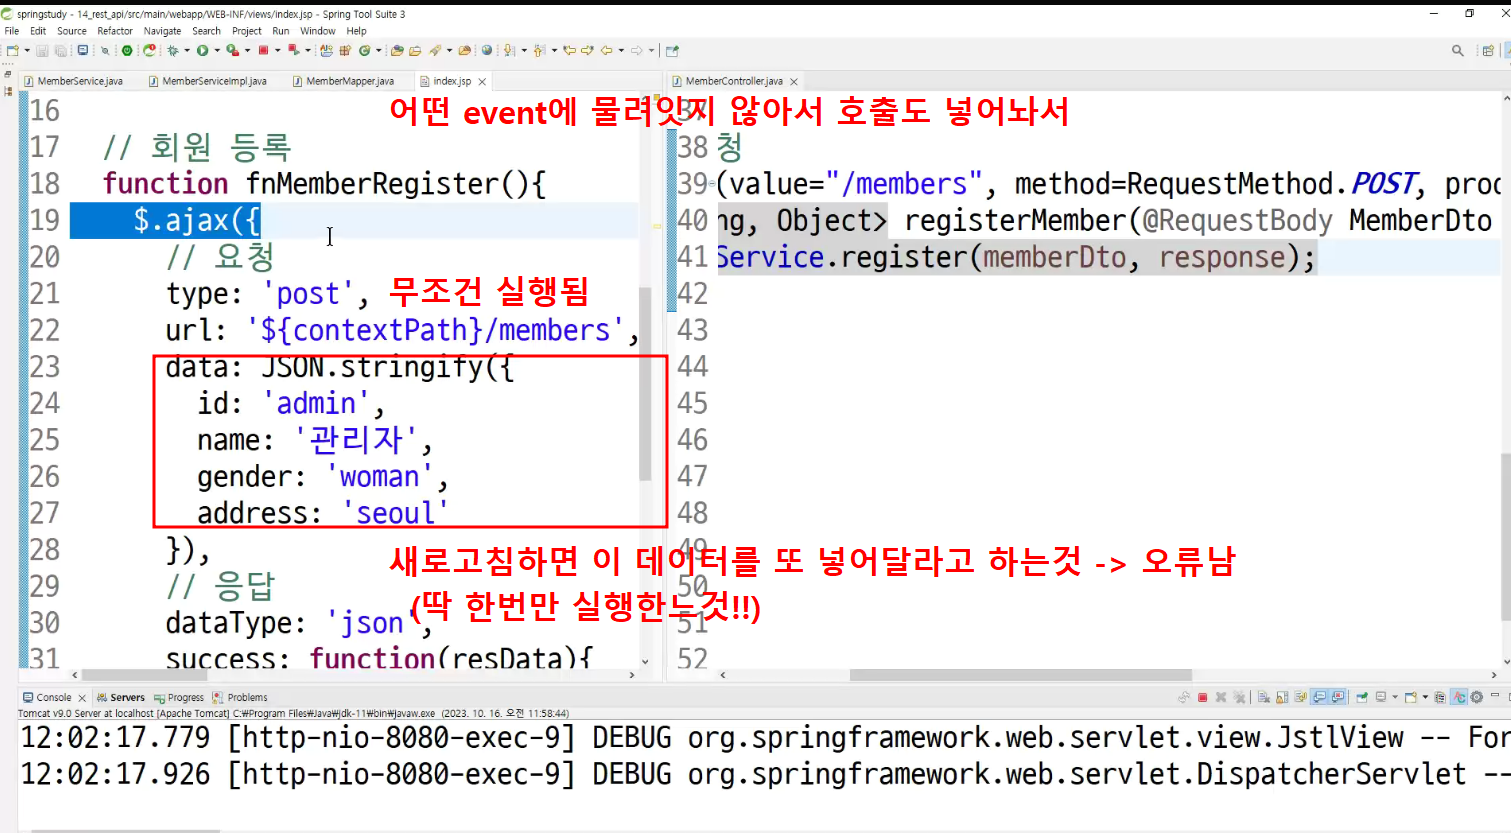Viewport: 1511px width, 833px height.
Task: Close the index.jsp editor tab
Action: 482,82
